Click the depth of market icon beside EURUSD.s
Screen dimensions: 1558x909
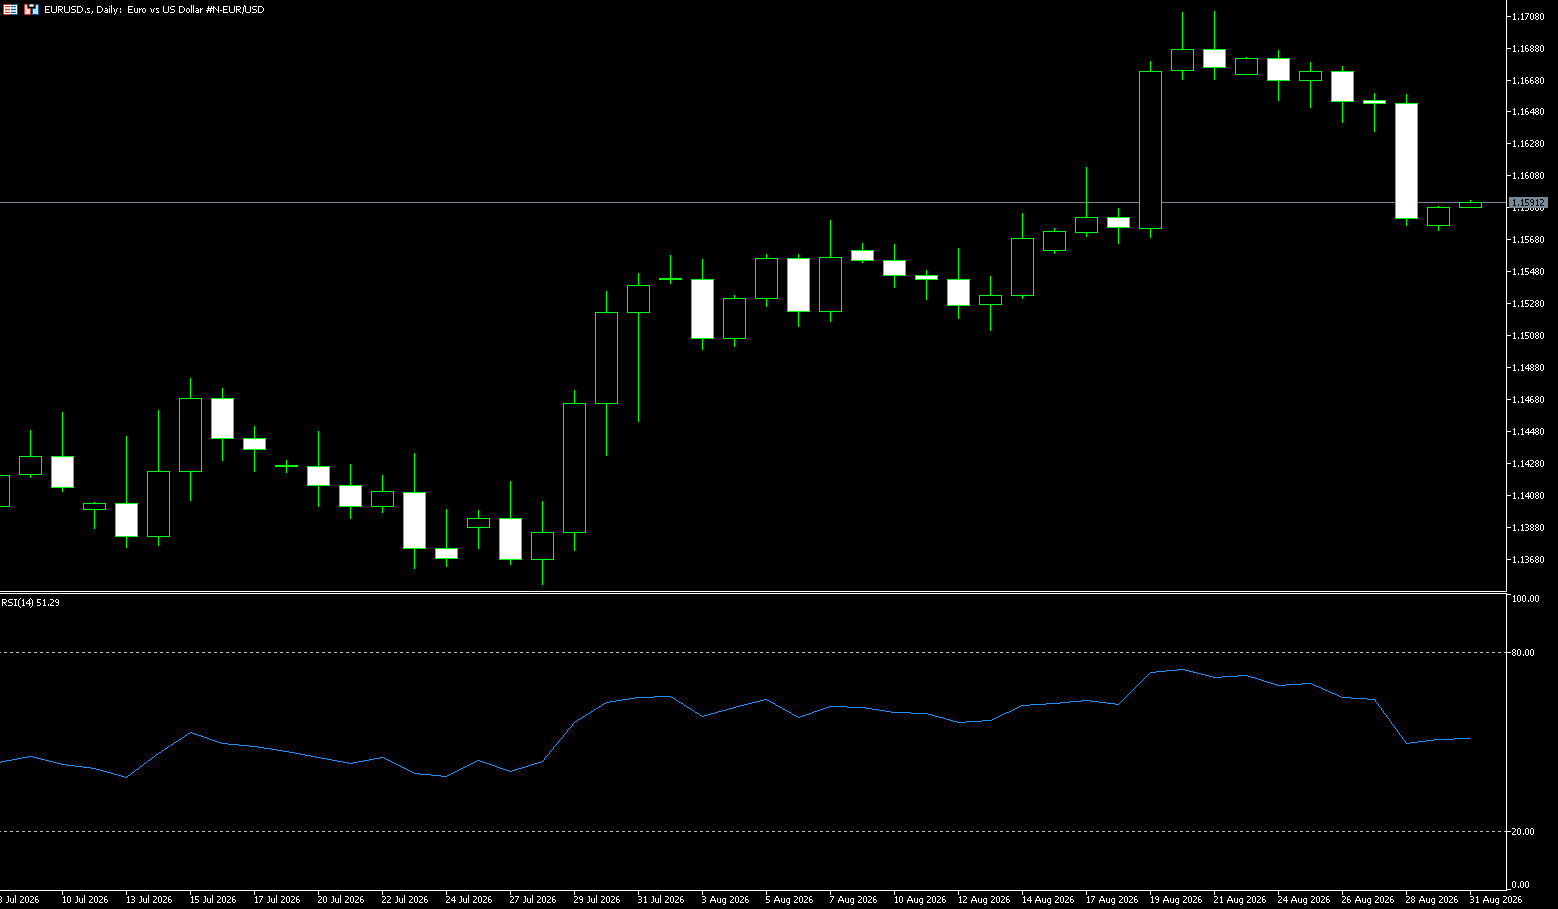click(32, 10)
